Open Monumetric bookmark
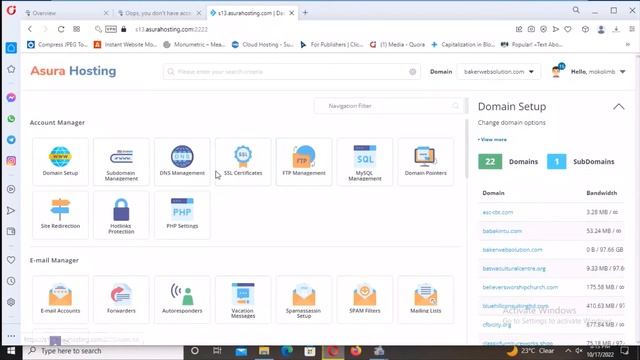Screen dimensions: 640x360 tap(194, 44)
